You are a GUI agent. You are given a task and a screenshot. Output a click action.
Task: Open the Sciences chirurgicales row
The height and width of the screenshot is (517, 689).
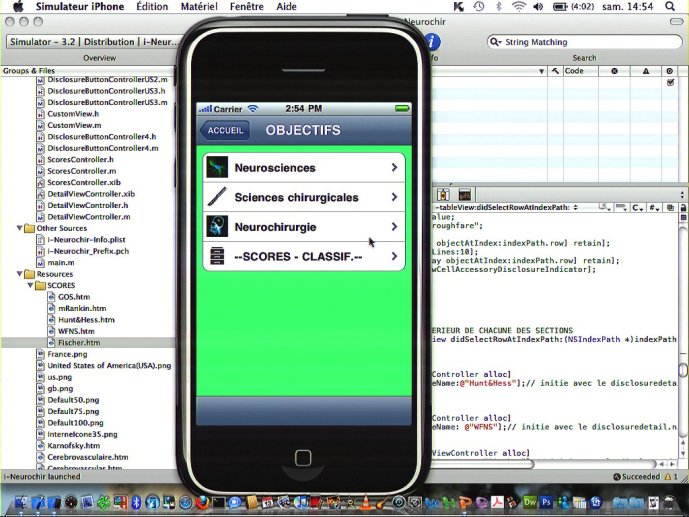(x=304, y=197)
